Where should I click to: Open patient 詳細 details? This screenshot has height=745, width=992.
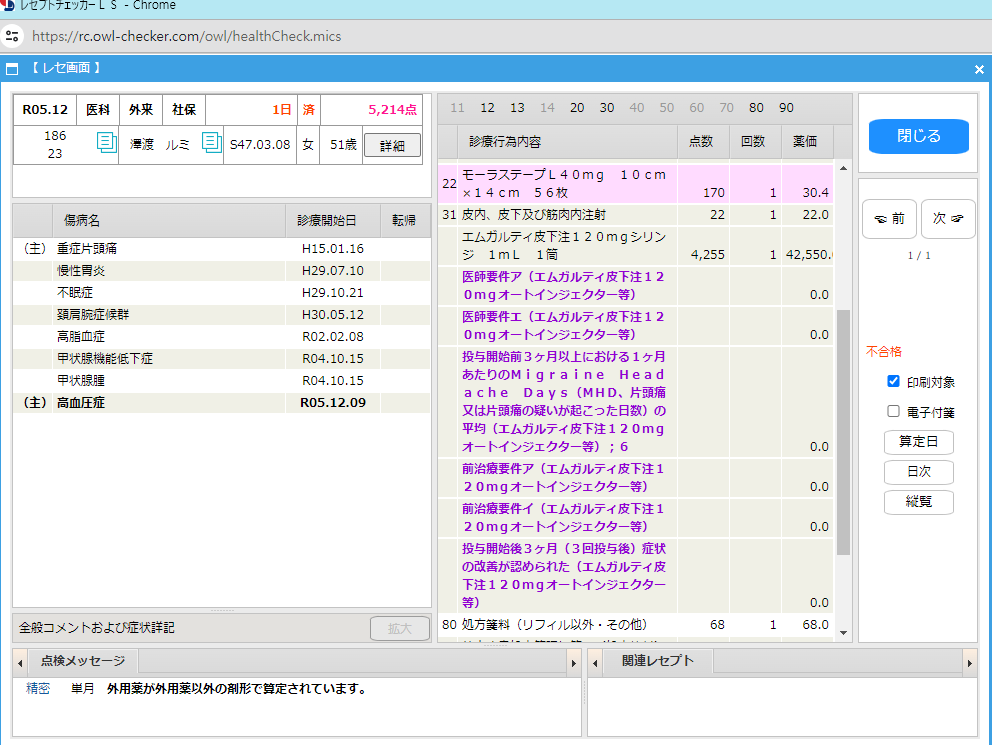[x=392, y=145]
